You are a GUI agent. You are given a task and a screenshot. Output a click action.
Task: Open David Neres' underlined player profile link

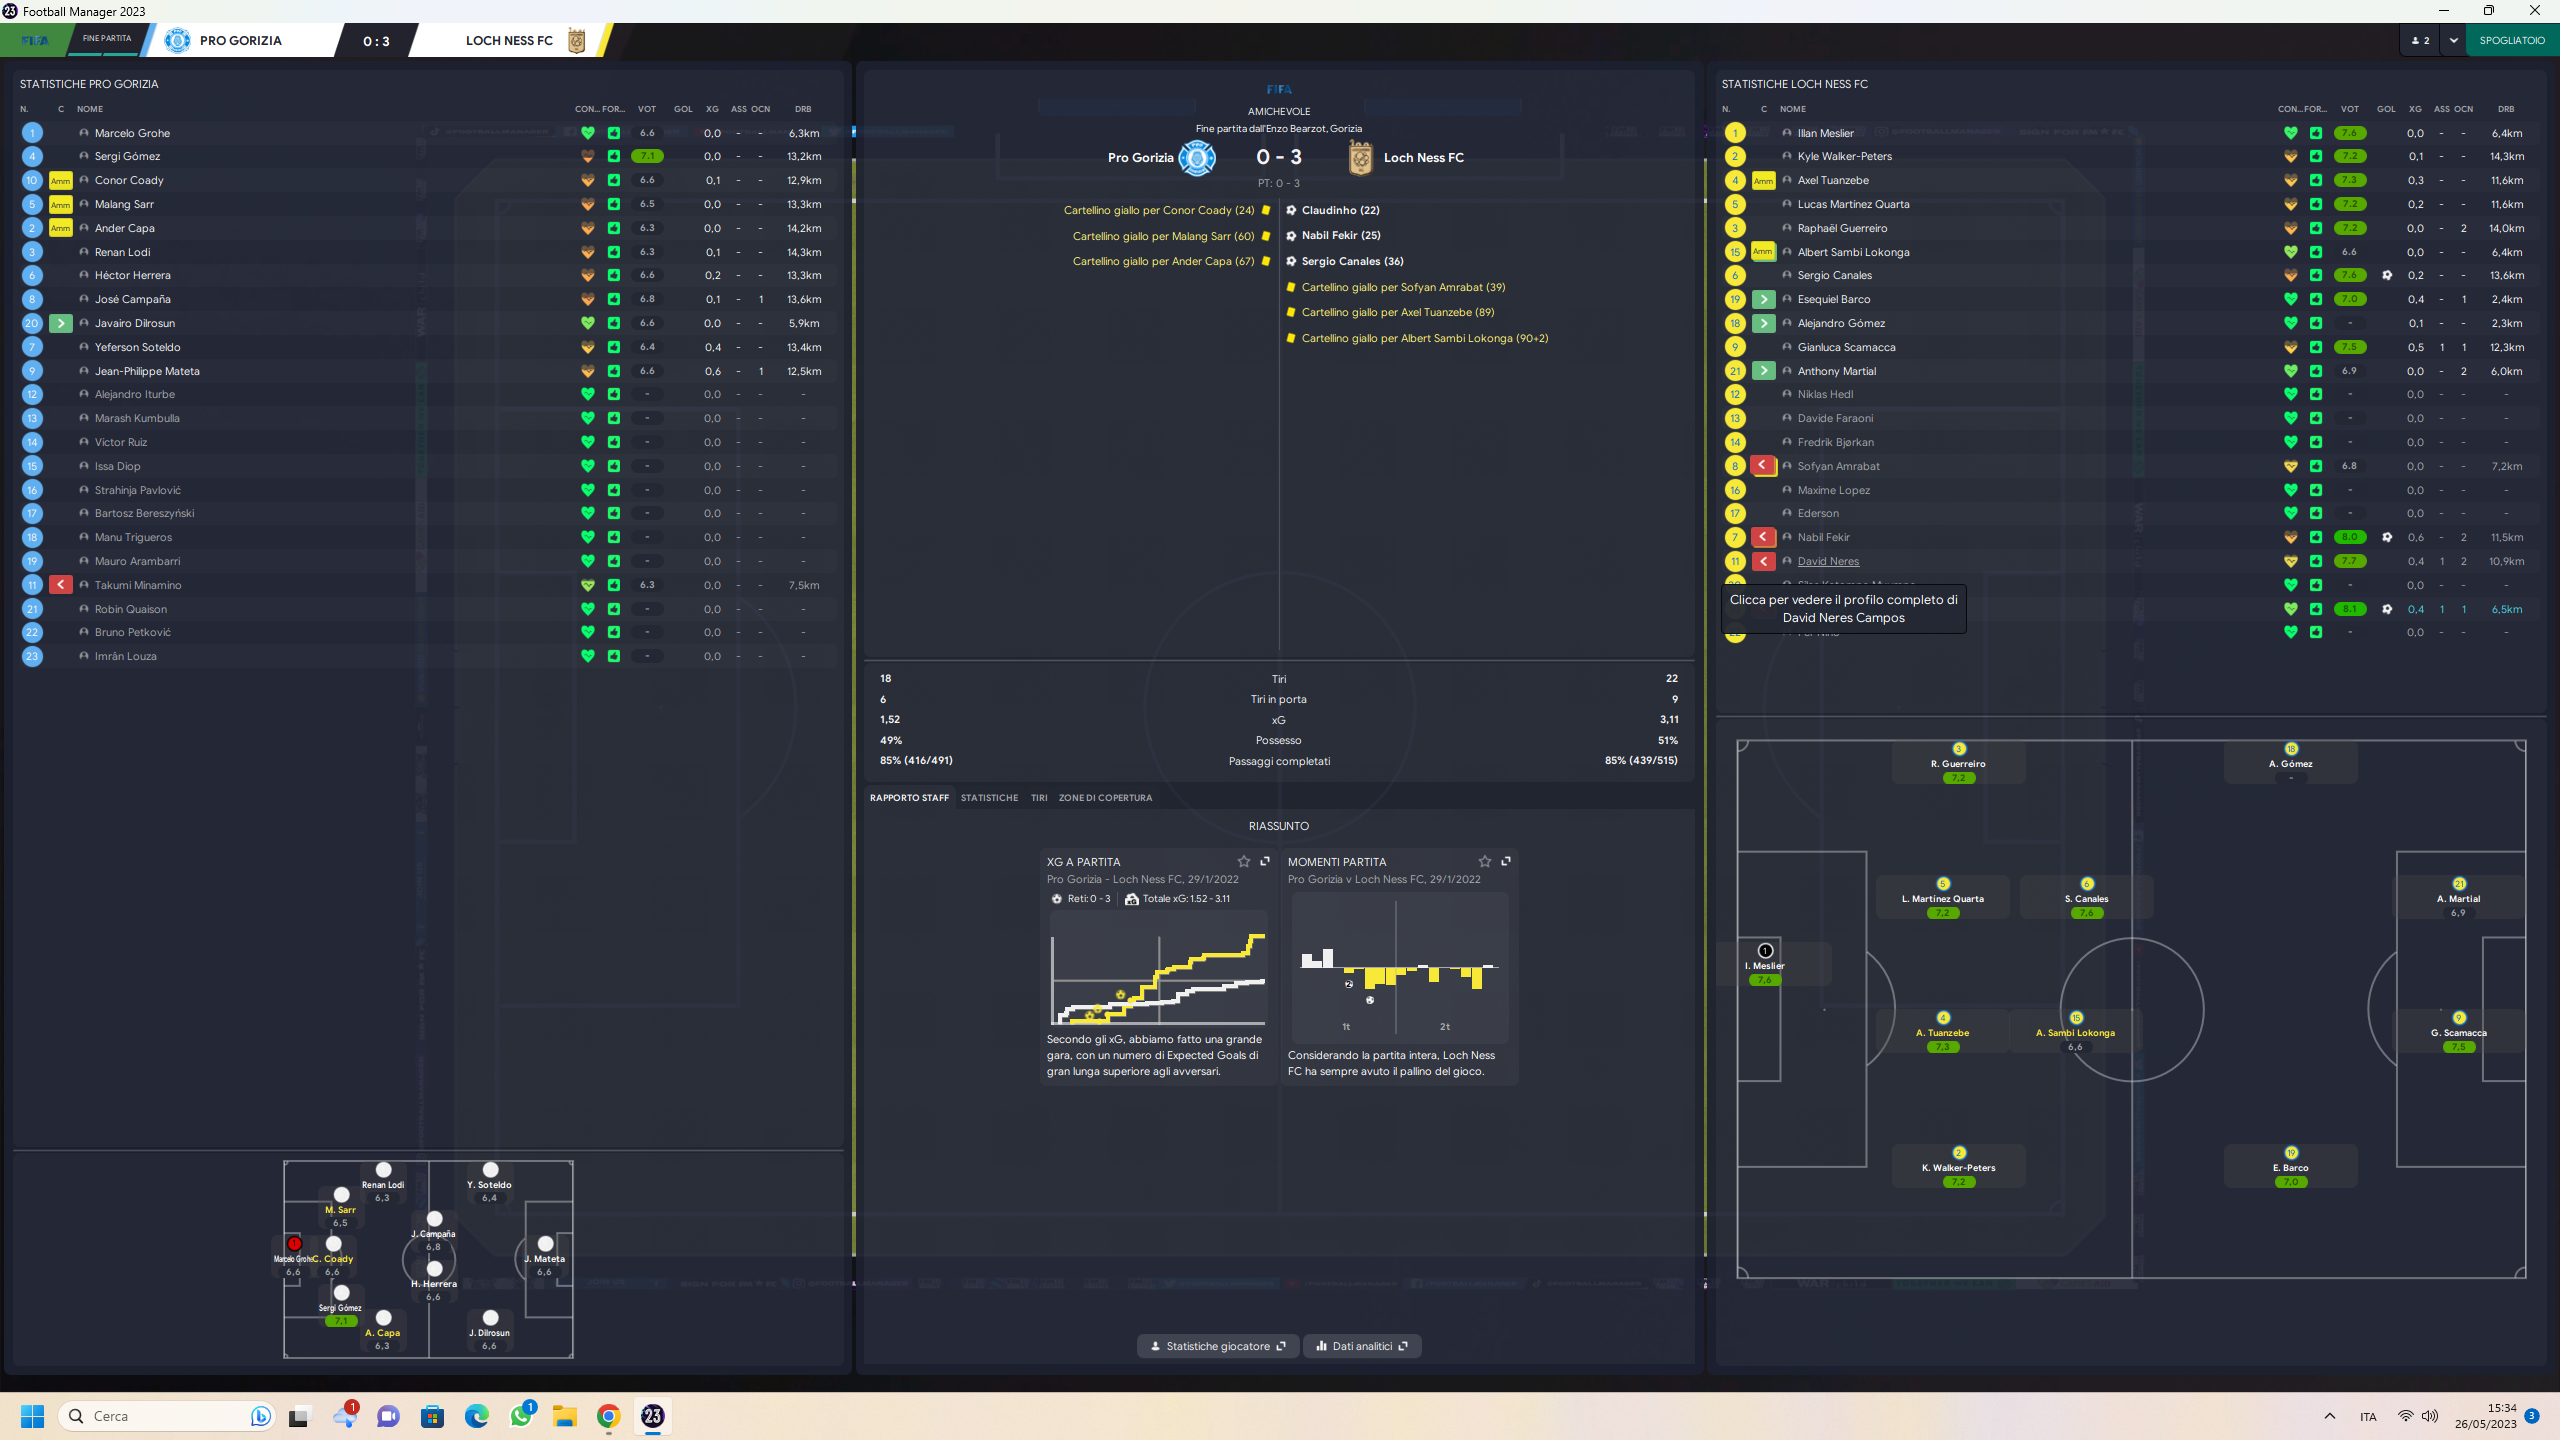point(1828,561)
